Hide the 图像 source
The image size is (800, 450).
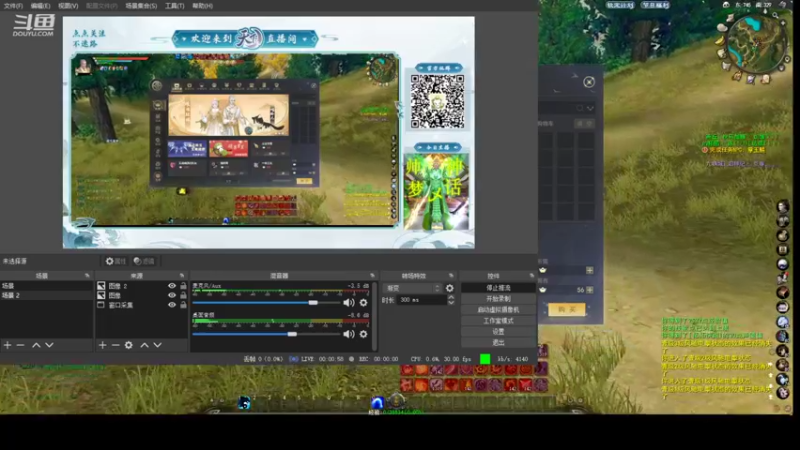(171, 295)
